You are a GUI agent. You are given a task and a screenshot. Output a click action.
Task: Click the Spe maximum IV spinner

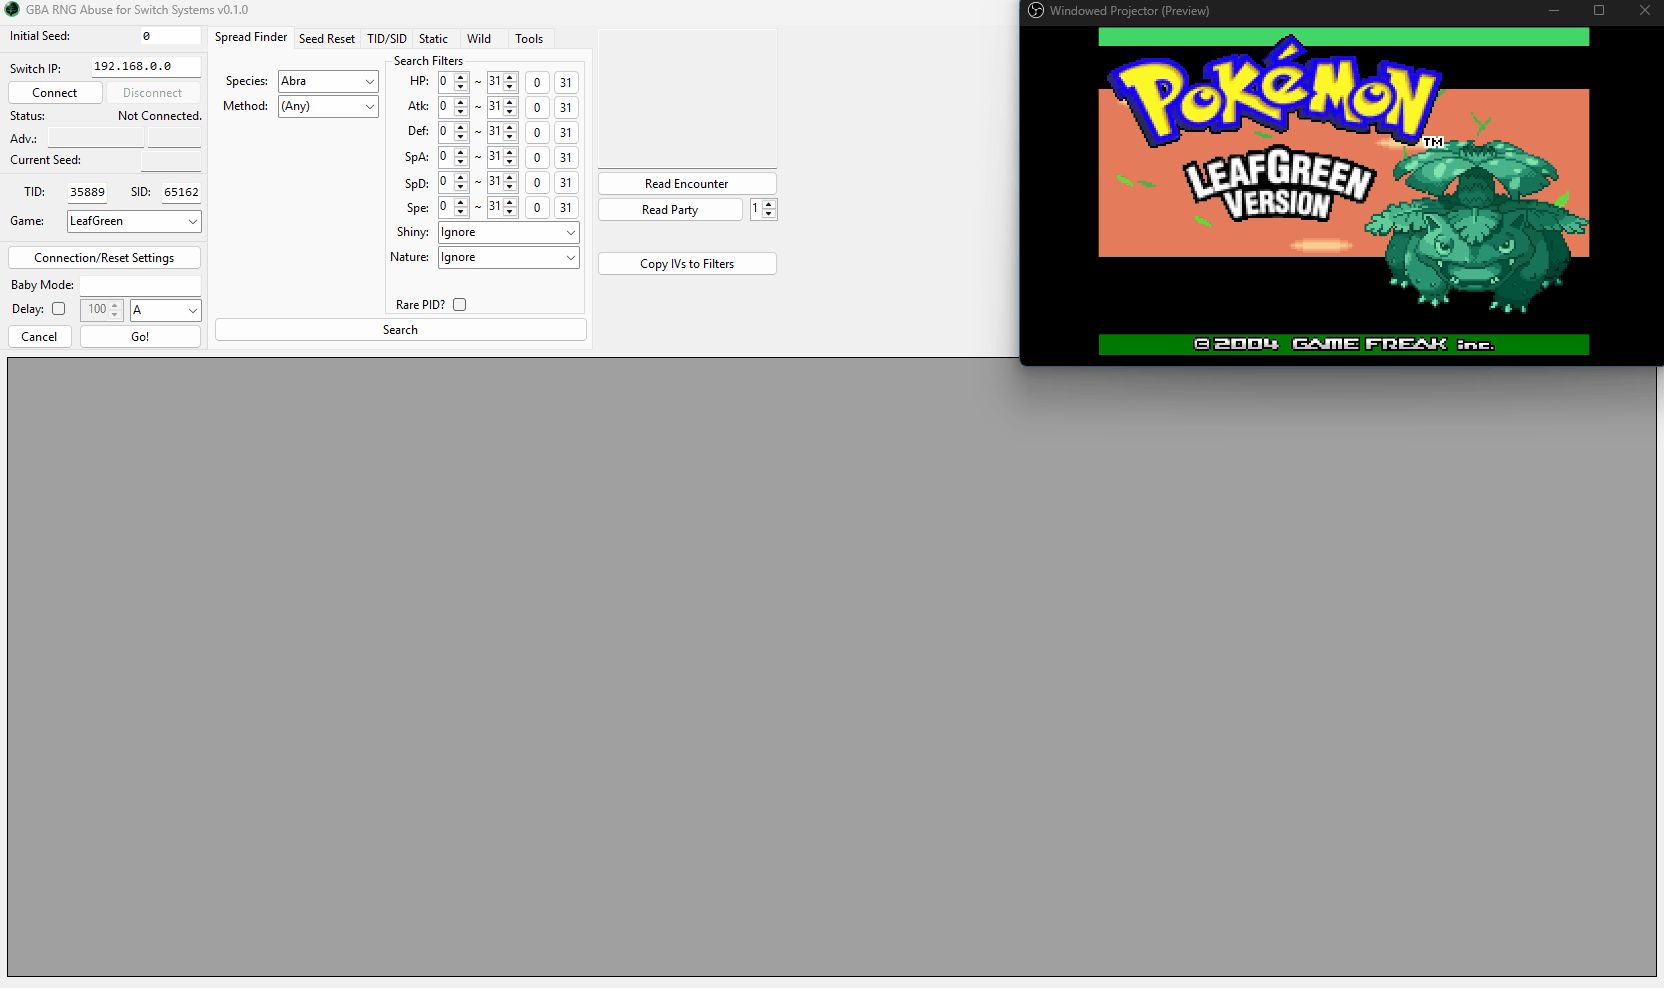[x=502, y=207]
